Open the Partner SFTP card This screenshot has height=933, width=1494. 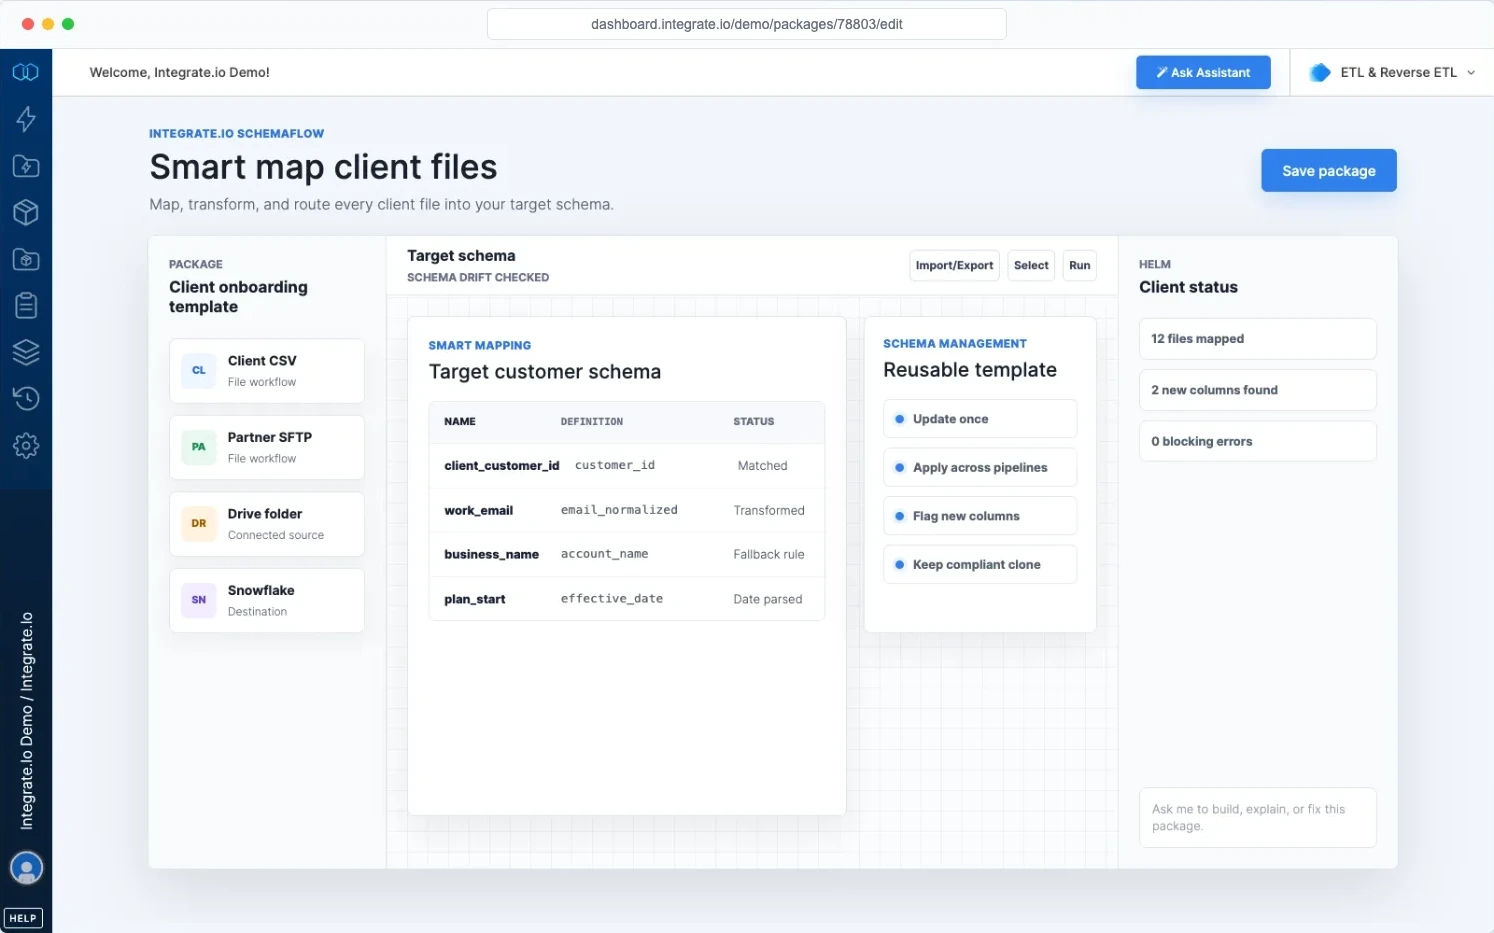(x=267, y=447)
